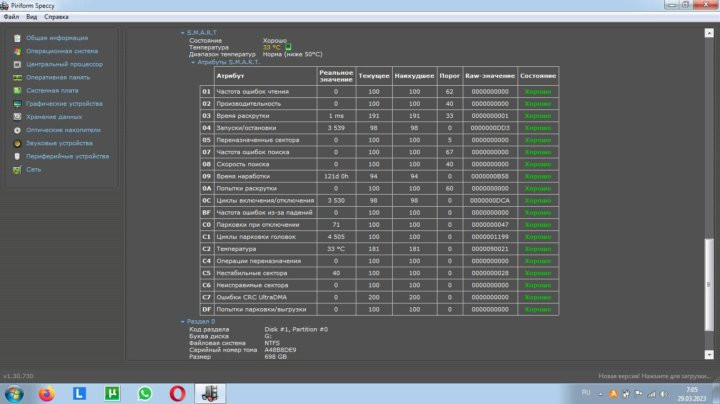Select the Запуски/остановки attribute row

pos(379,128)
